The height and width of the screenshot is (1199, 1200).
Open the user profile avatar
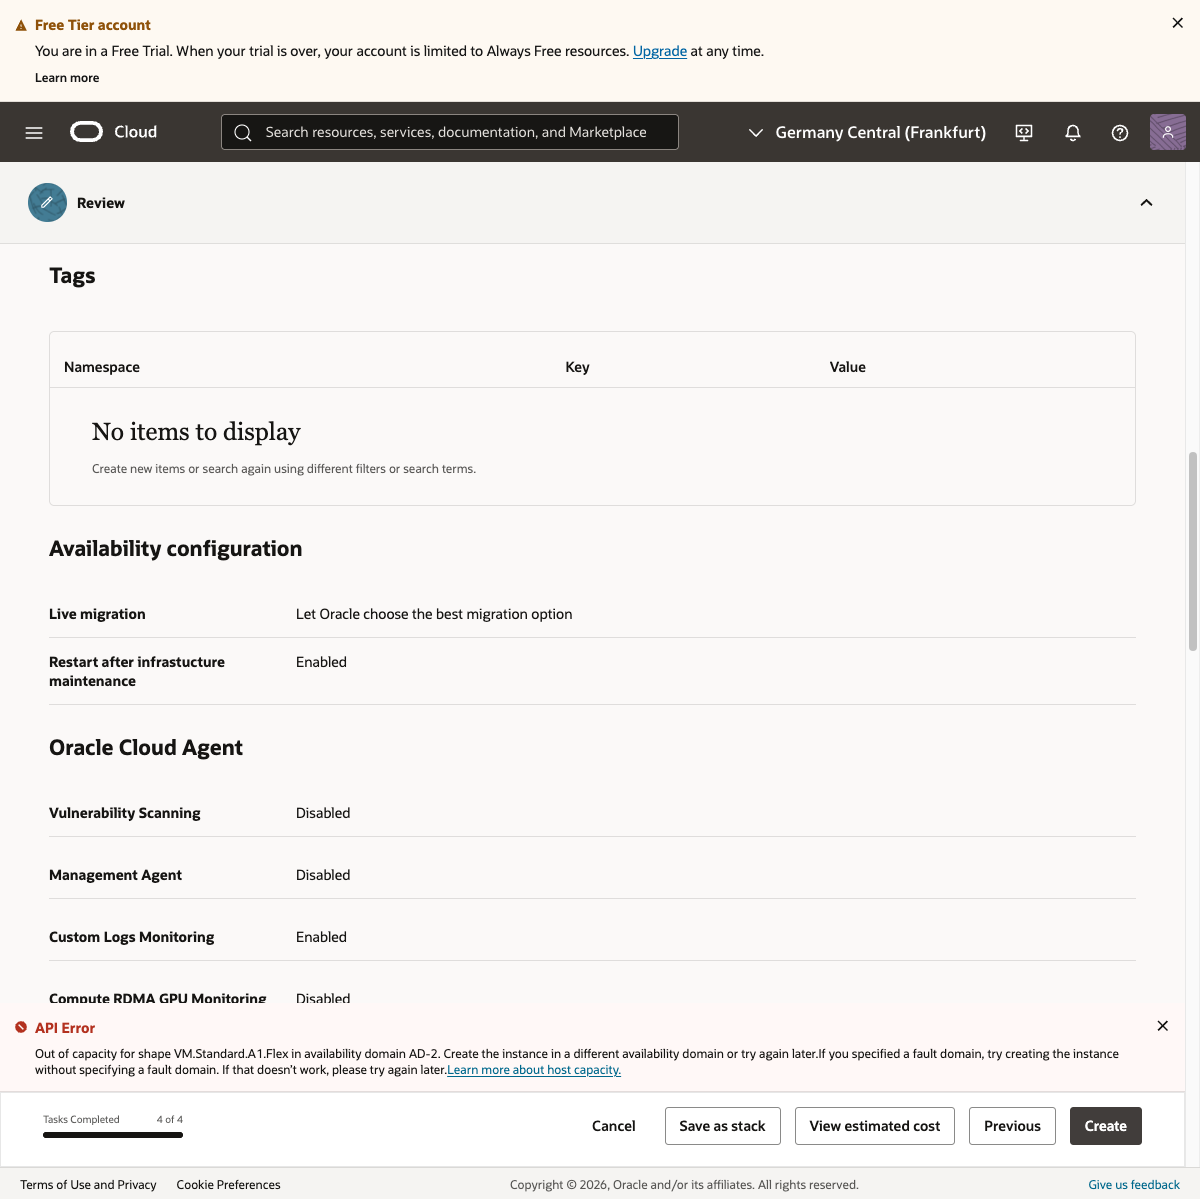click(x=1168, y=132)
